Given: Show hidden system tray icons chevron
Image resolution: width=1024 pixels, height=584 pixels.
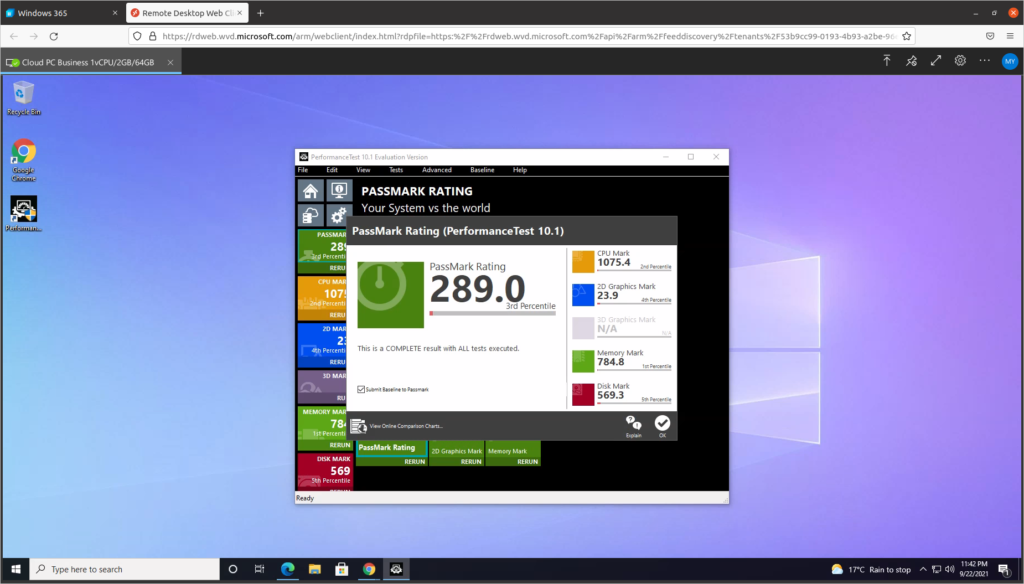Looking at the screenshot, I should 923,570.
